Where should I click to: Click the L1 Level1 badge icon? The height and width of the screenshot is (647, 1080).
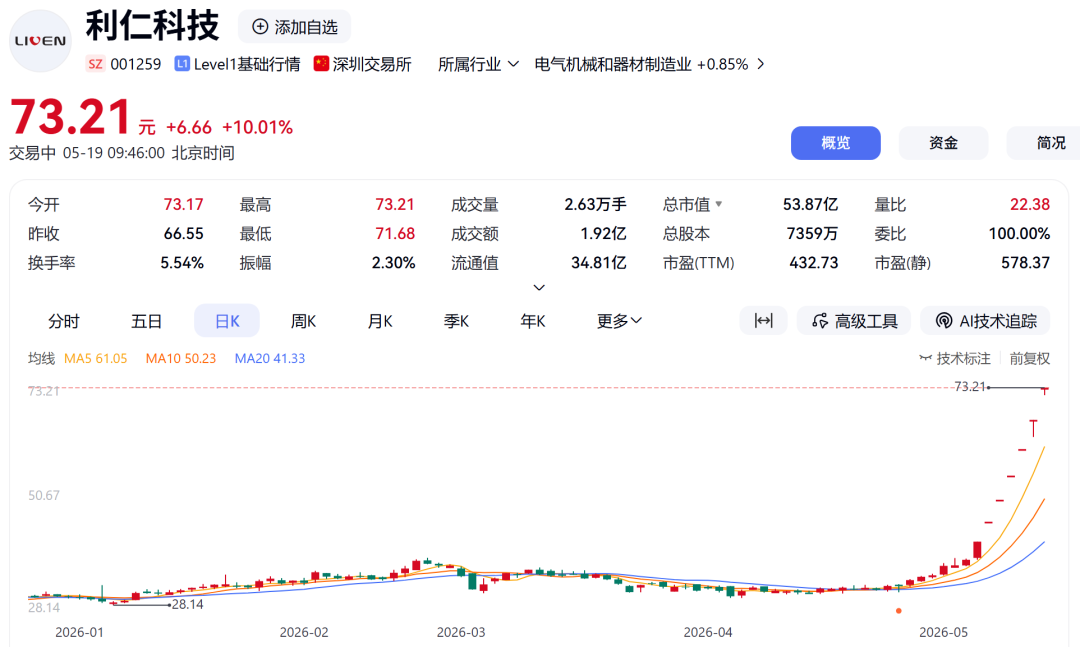tap(182, 64)
